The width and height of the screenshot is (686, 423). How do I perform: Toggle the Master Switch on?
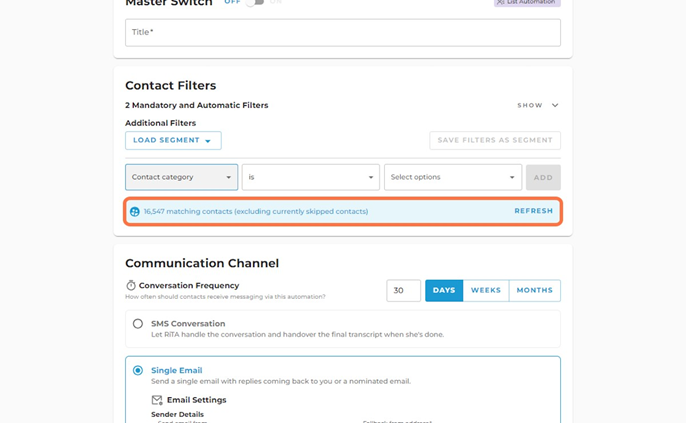255,2
